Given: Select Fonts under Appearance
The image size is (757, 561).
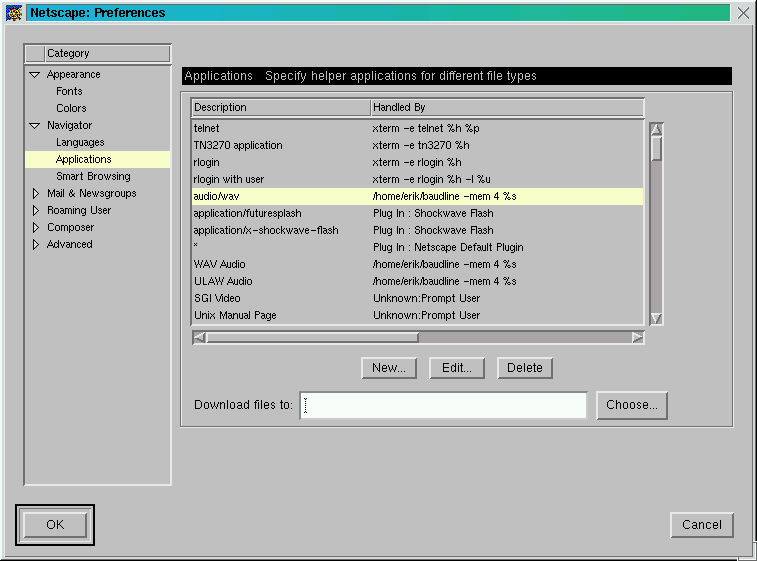Looking at the screenshot, I should click(69, 91).
